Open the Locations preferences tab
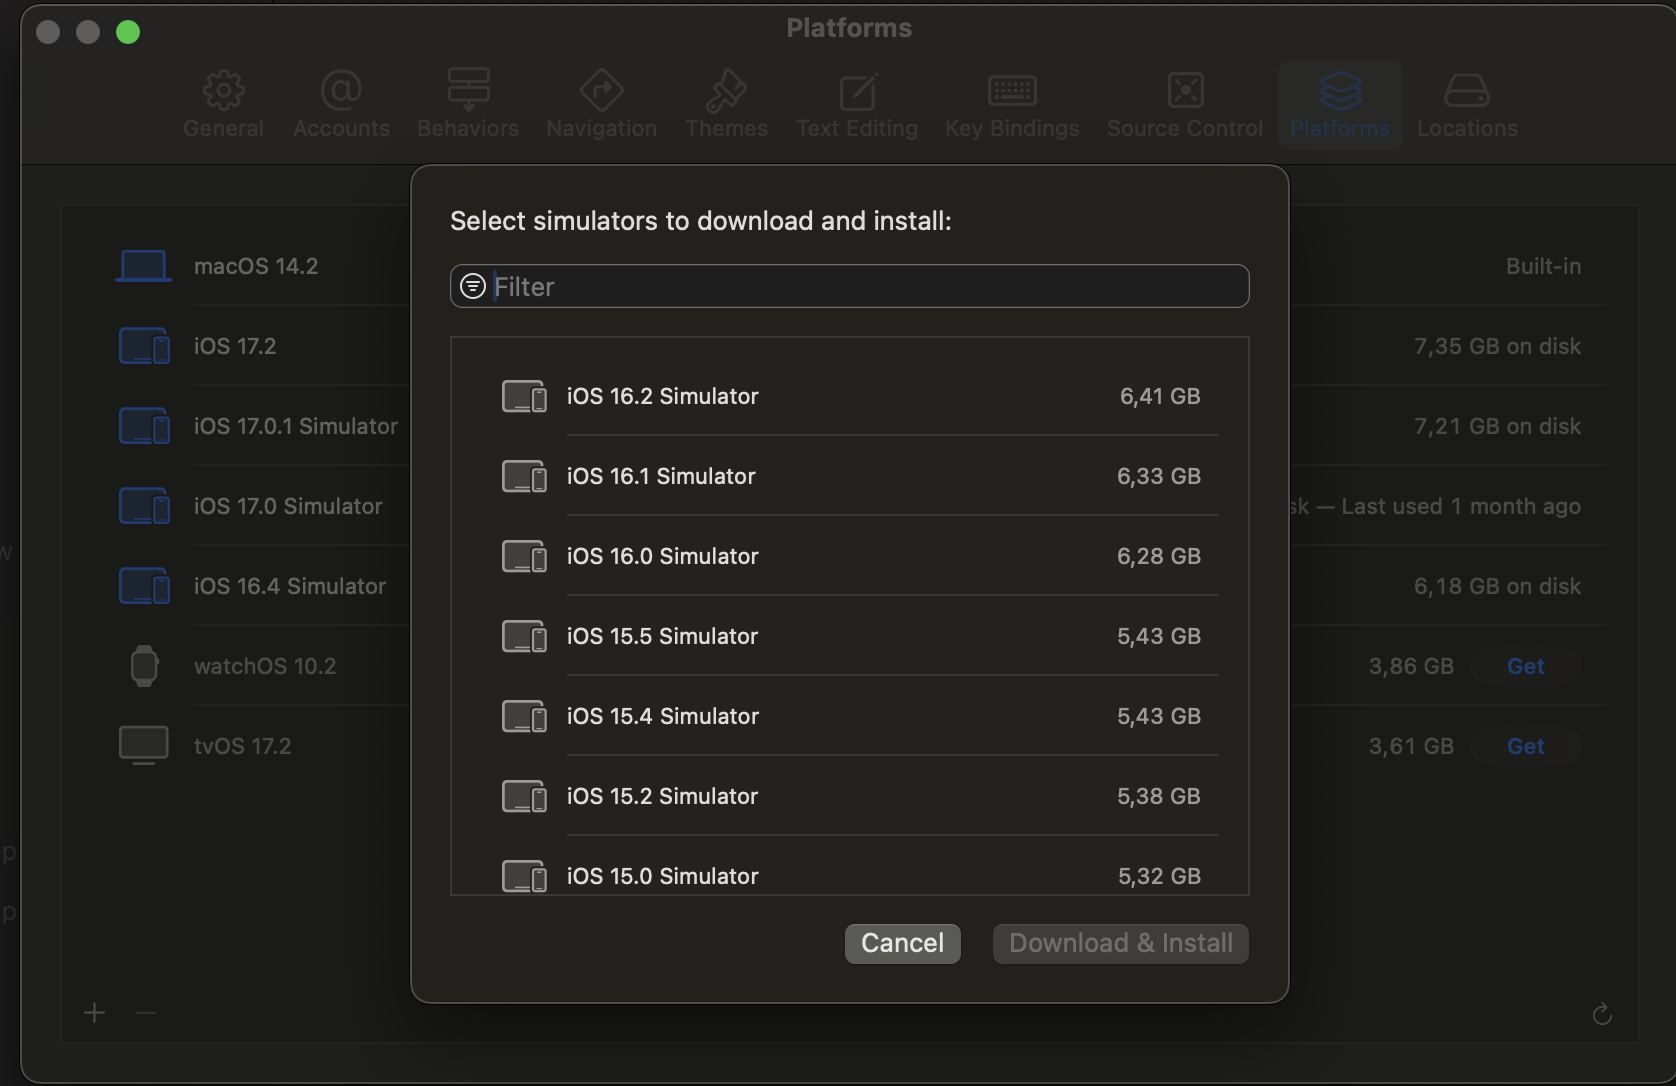This screenshot has width=1676, height=1086. (x=1466, y=105)
